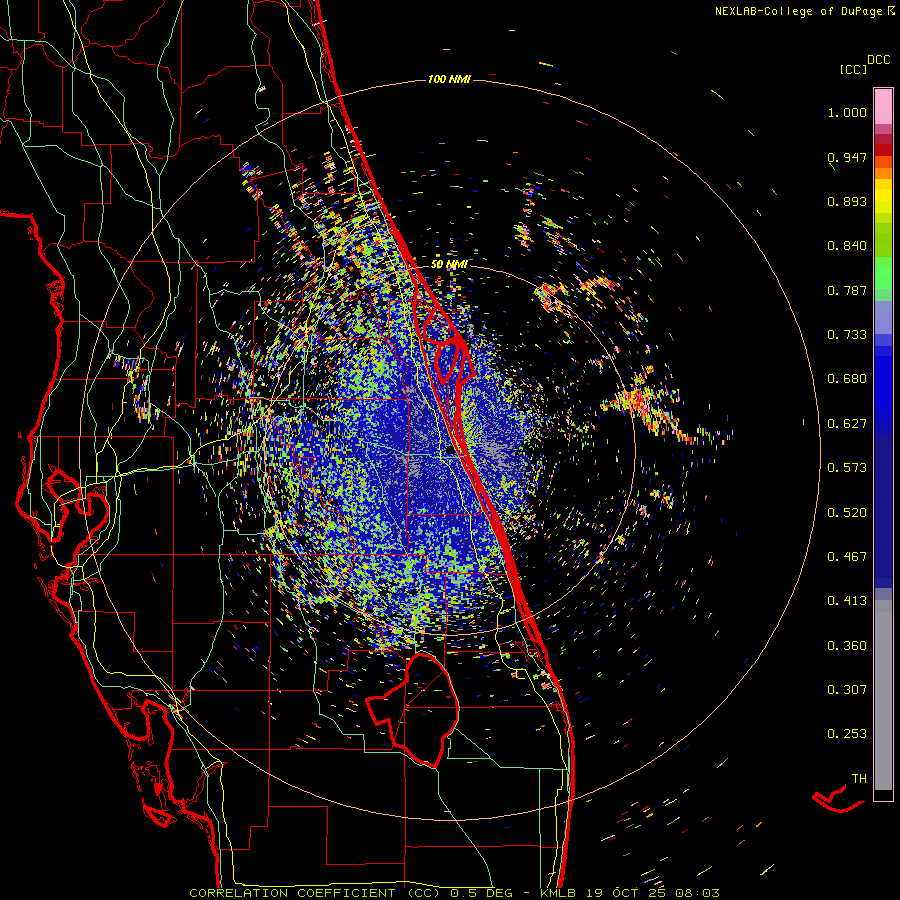Click the 100 NMI range ring label
Screen dimensions: 900x900
449,79
